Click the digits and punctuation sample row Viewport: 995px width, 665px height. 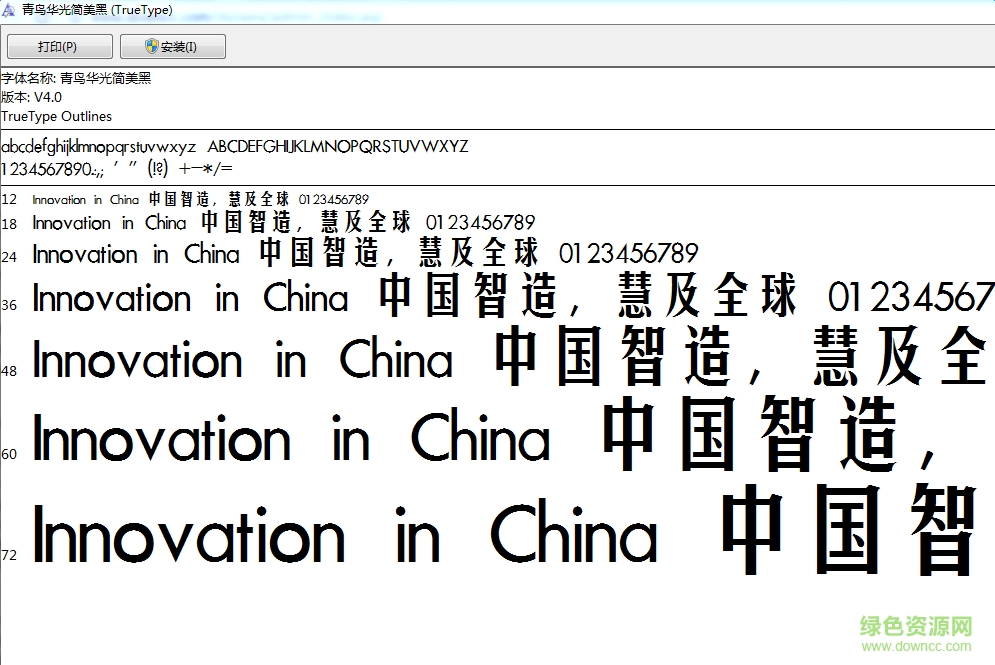pyautogui.click(x=117, y=168)
